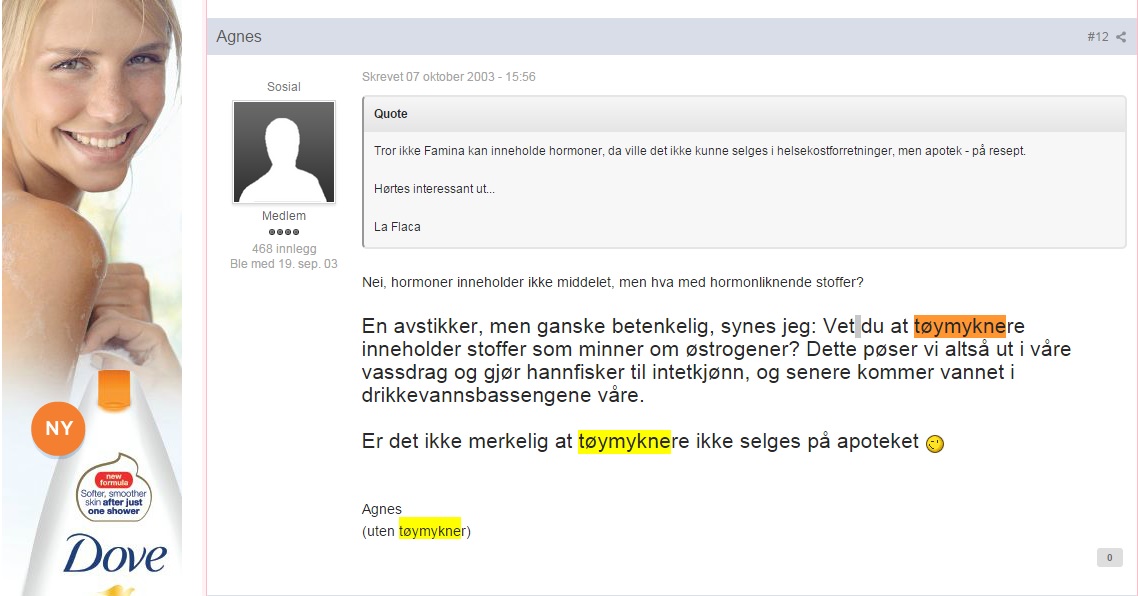
Task: Click the 'Medlem' group label
Action: coord(284,216)
